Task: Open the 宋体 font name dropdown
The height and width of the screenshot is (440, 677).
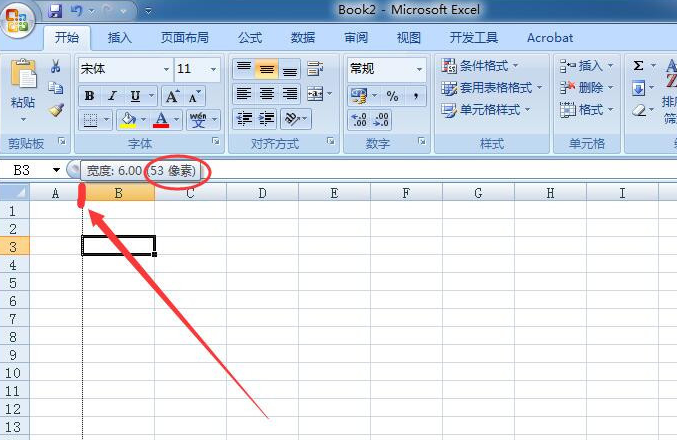Action: 166,69
